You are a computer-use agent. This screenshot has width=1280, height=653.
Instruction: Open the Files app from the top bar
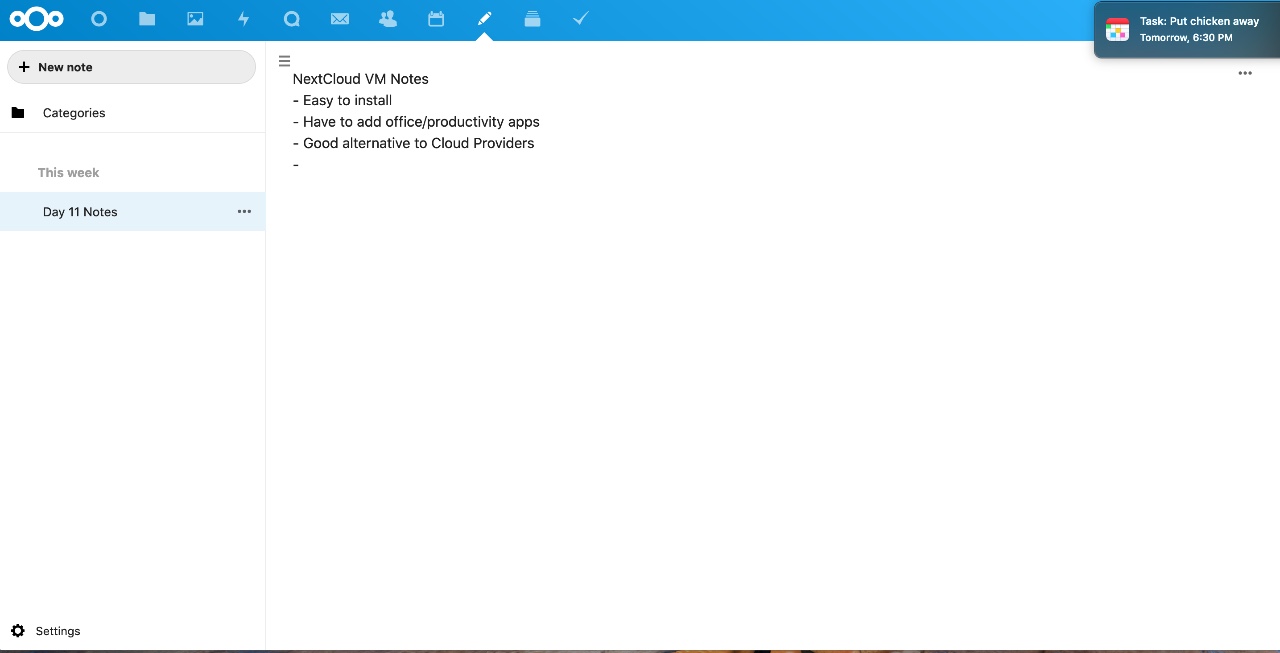(x=147, y=18)
